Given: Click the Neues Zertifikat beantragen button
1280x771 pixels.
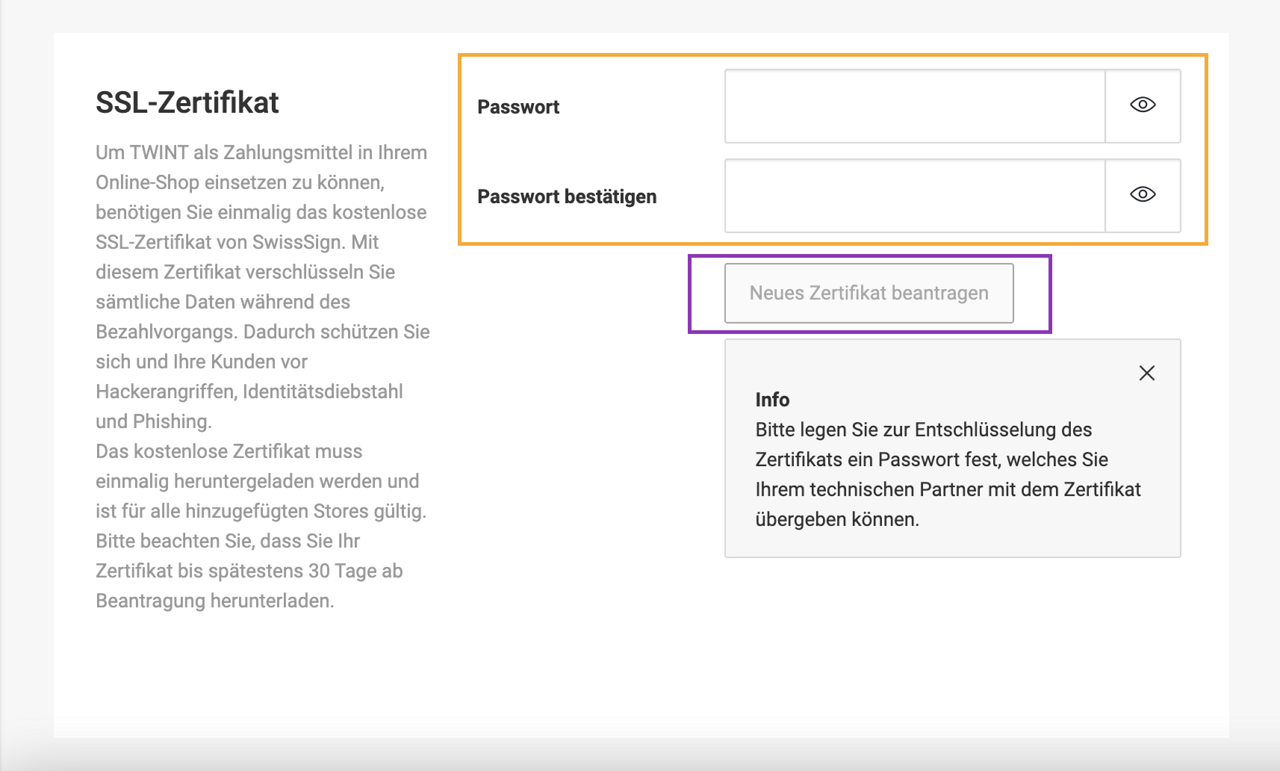Looking at the screenshot, I should pyautogui.click(x=869, y=293).
